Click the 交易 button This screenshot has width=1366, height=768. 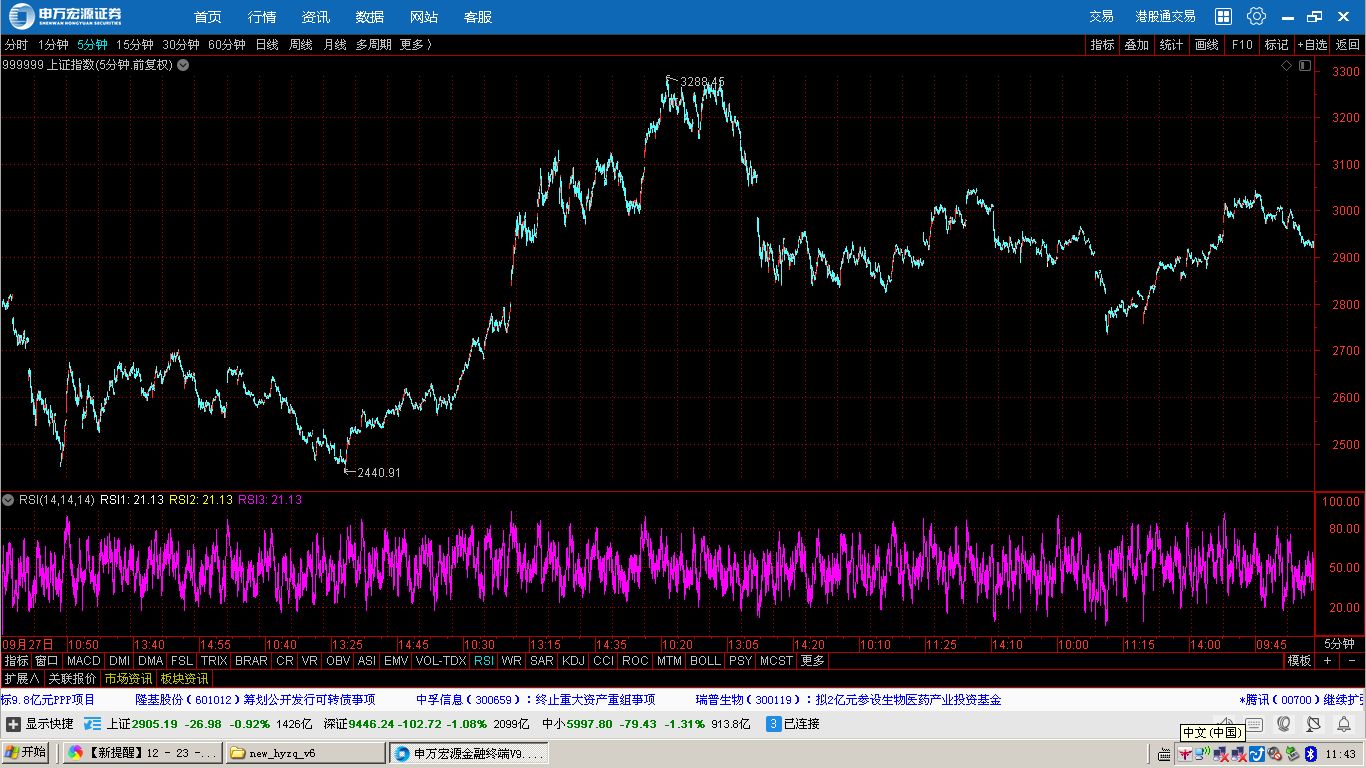[x=1101, y=17]
